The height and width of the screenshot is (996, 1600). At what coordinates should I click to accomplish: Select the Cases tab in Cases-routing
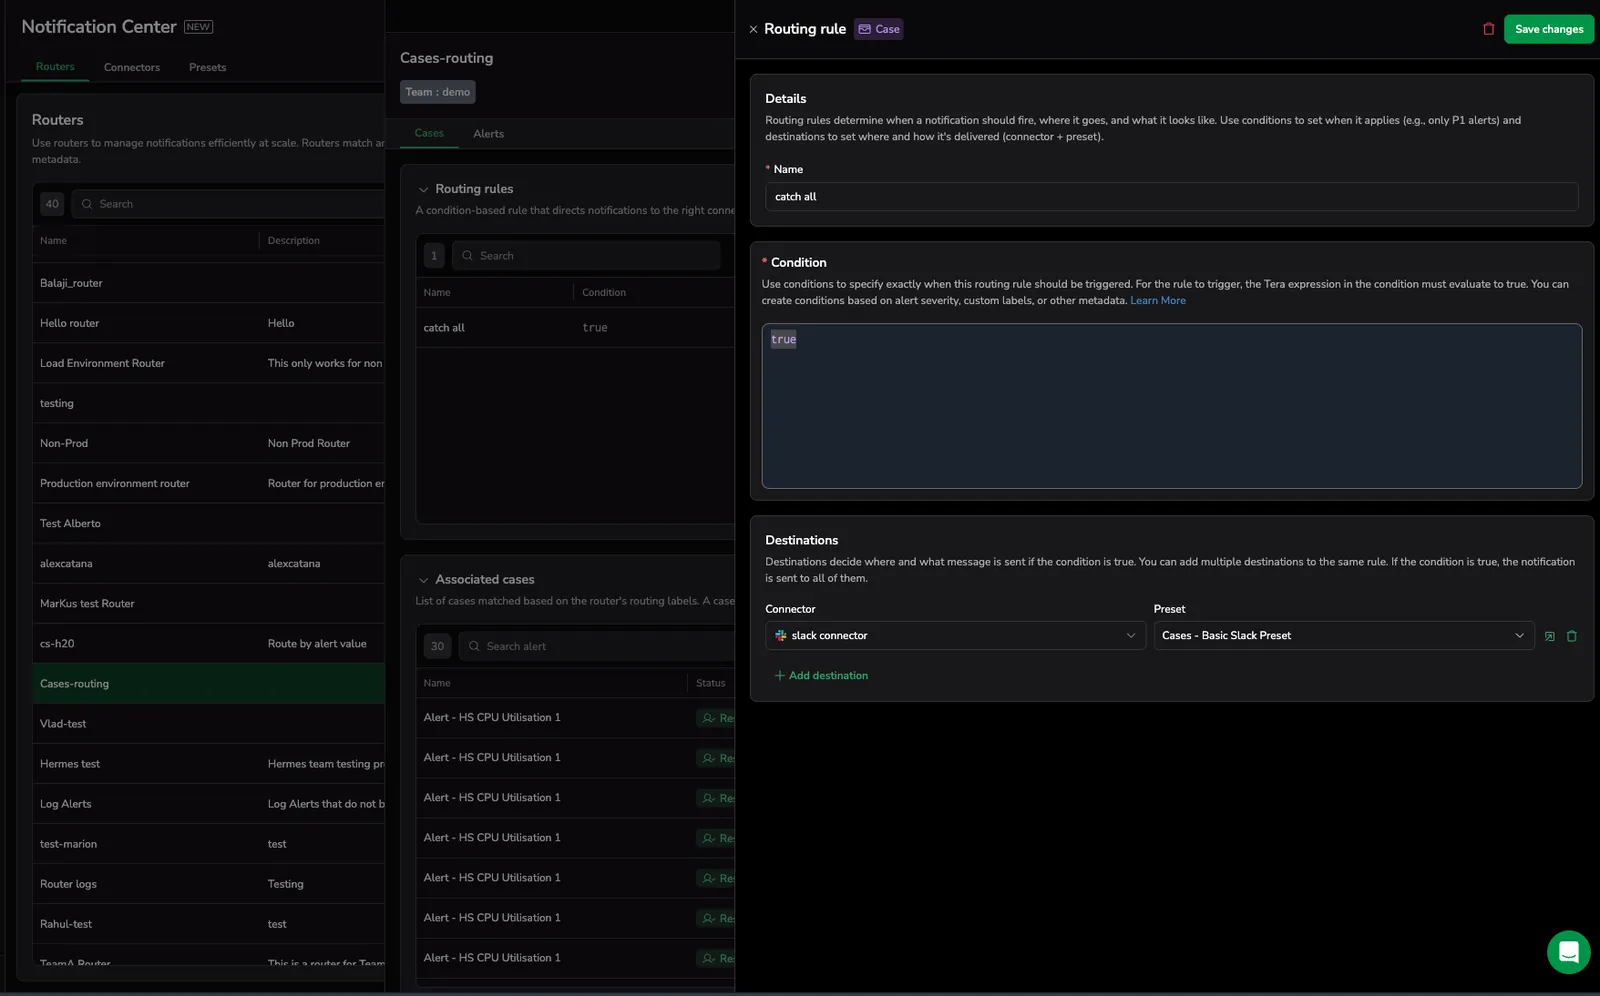click(x=429, y=133)
